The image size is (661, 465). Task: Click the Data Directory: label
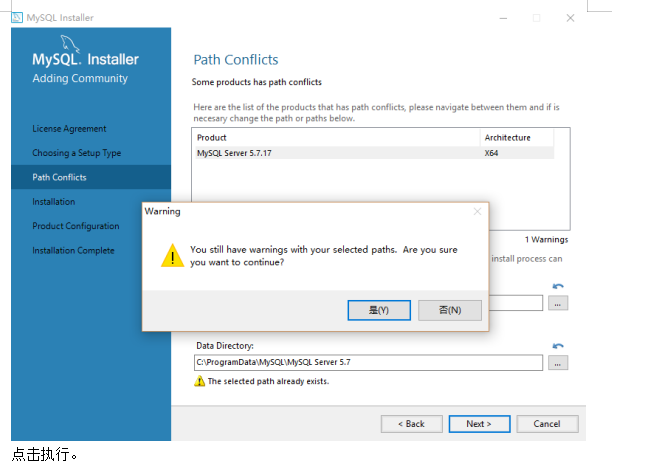(x=225, y=346)
